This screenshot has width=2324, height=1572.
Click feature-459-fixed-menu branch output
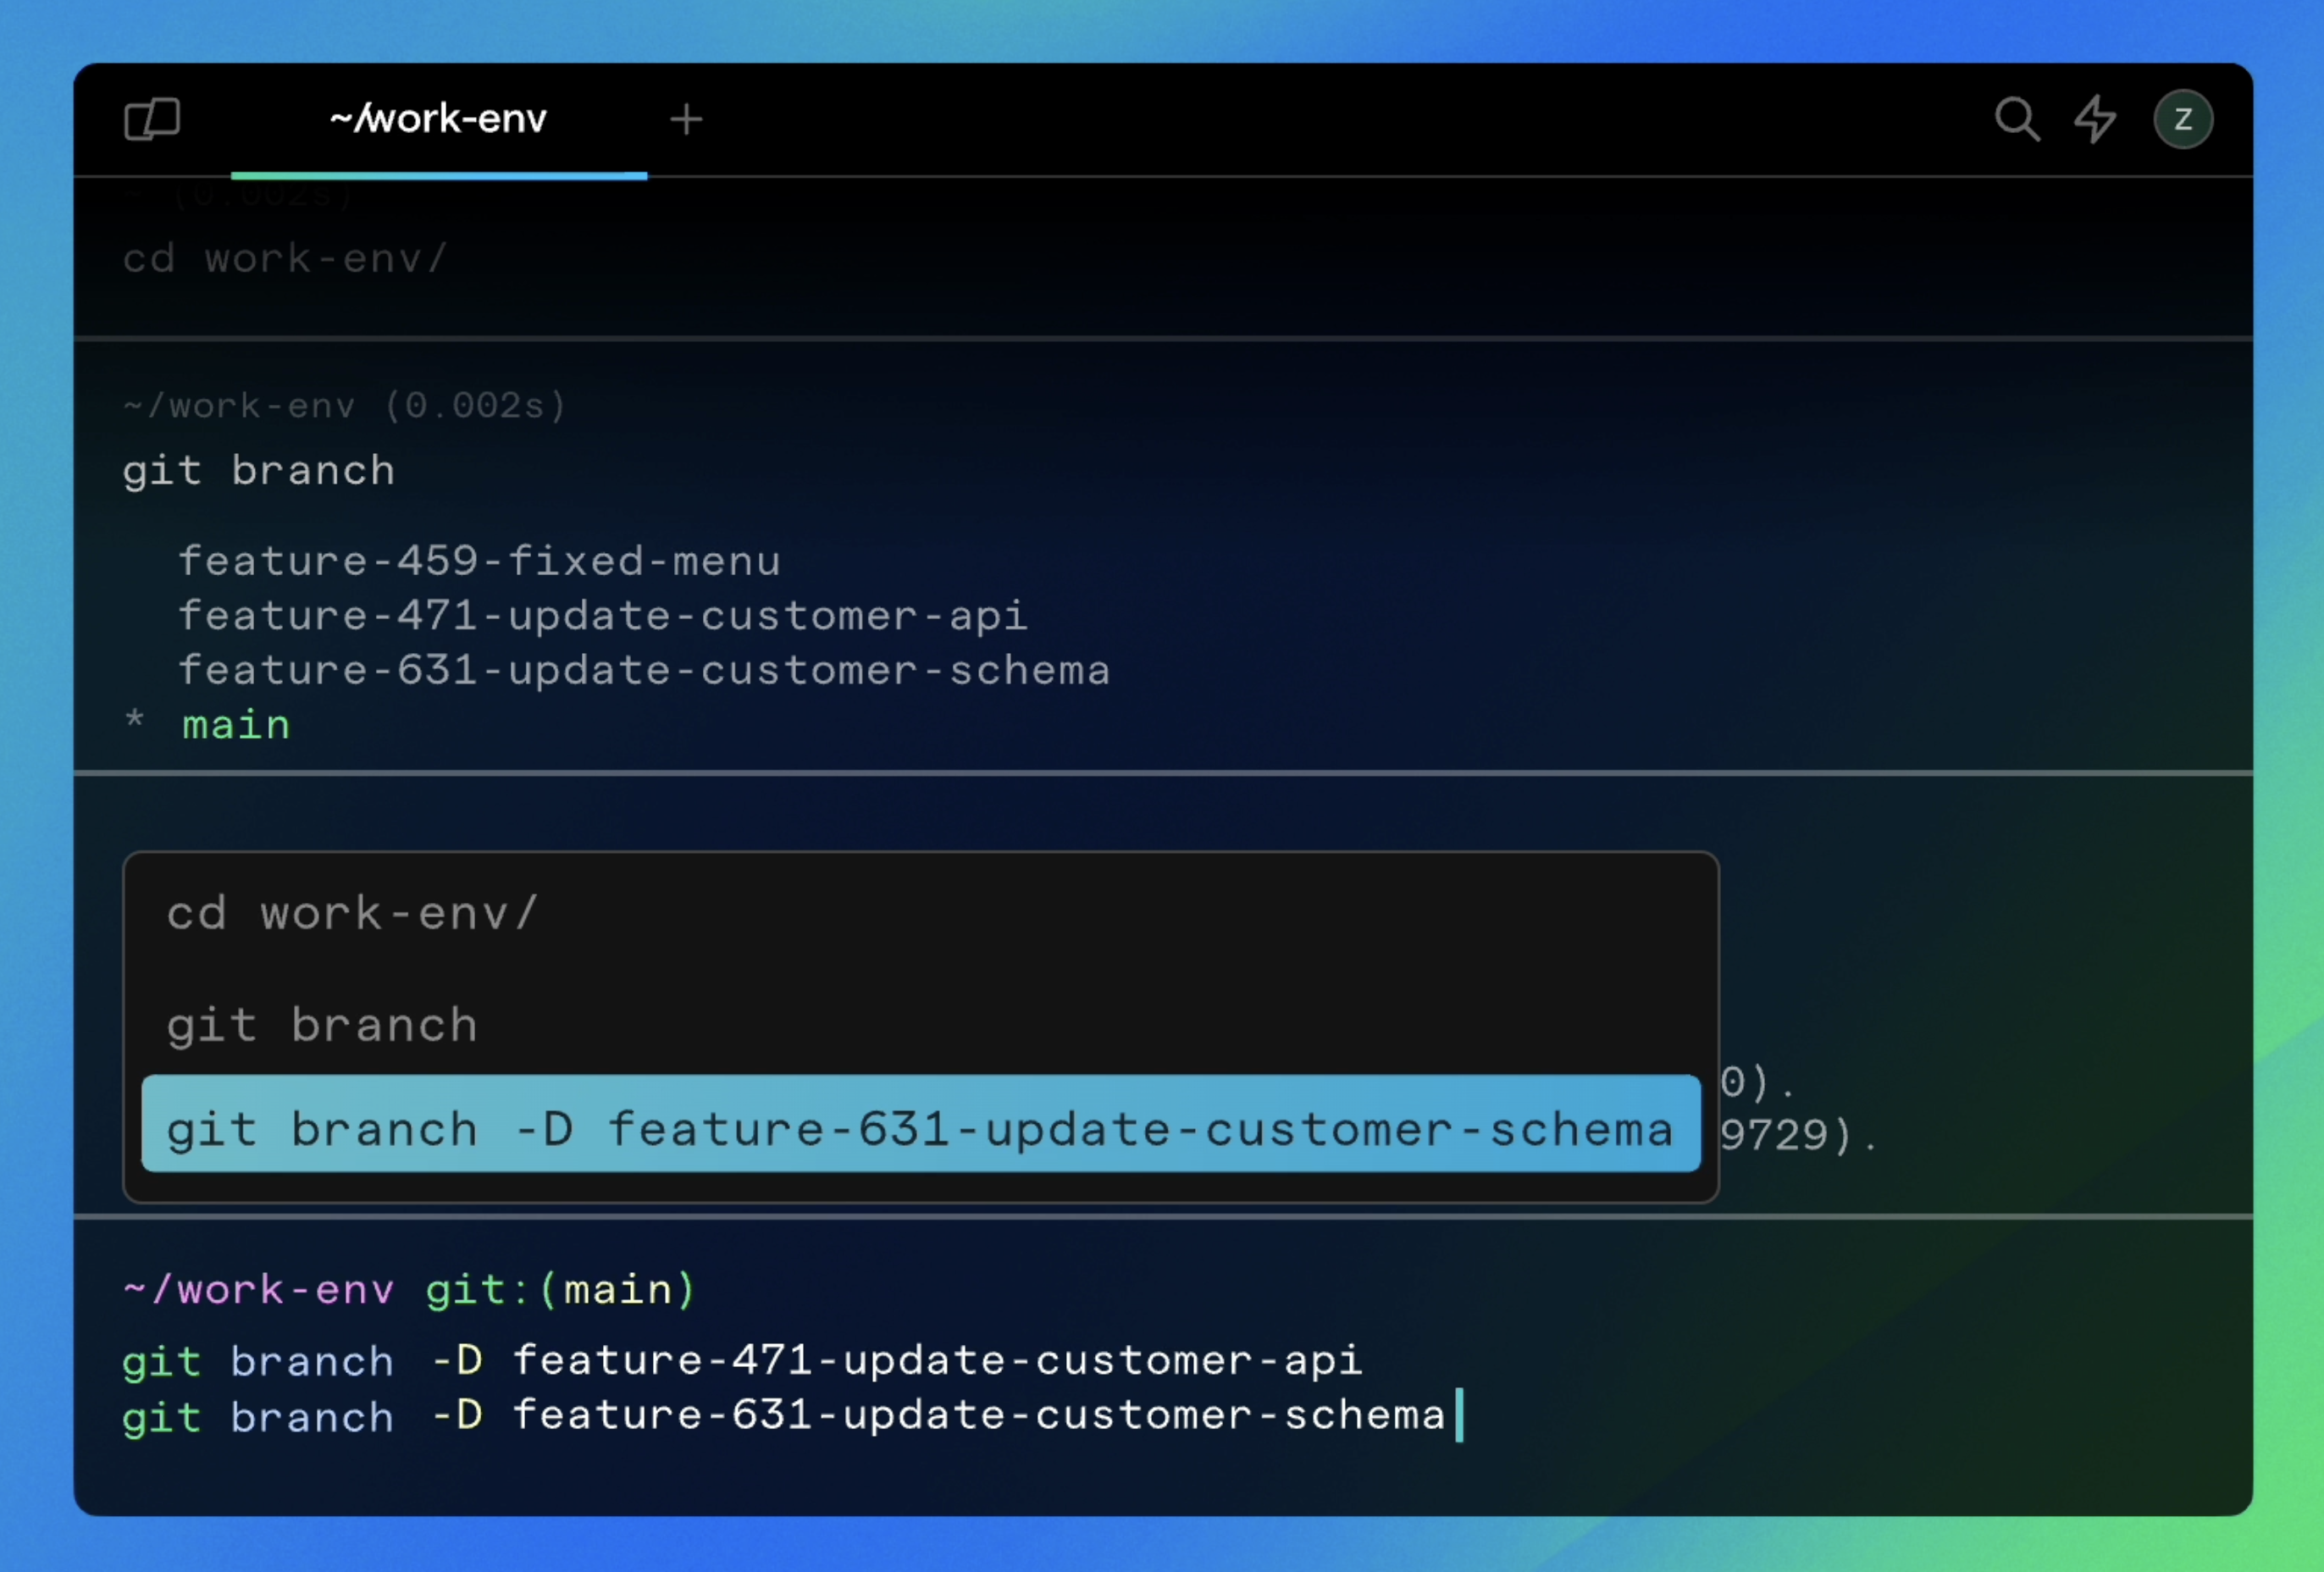coord(479,561)
